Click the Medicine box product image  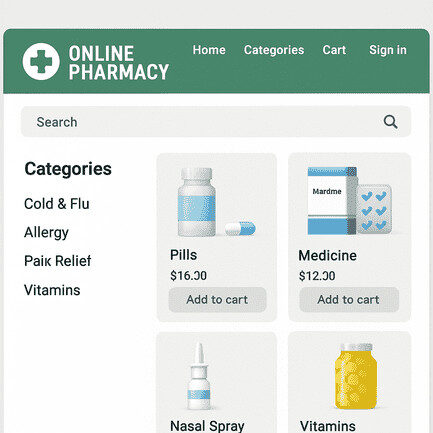[349, 201]
